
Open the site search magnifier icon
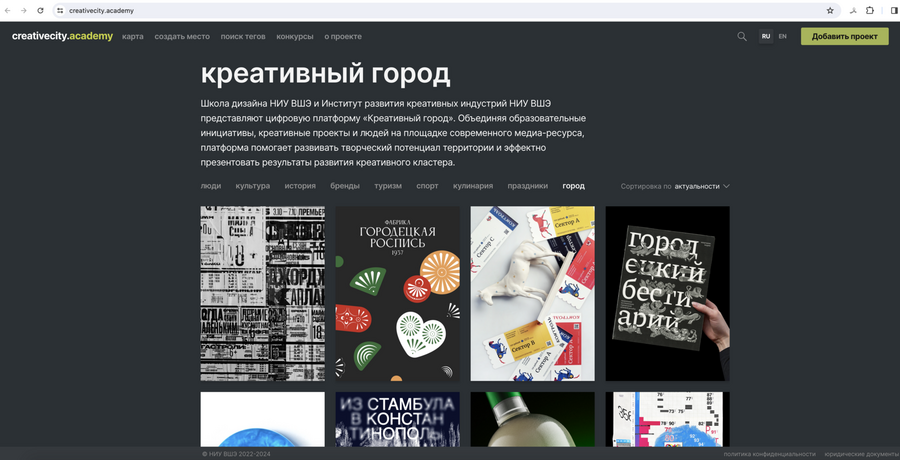742,36
